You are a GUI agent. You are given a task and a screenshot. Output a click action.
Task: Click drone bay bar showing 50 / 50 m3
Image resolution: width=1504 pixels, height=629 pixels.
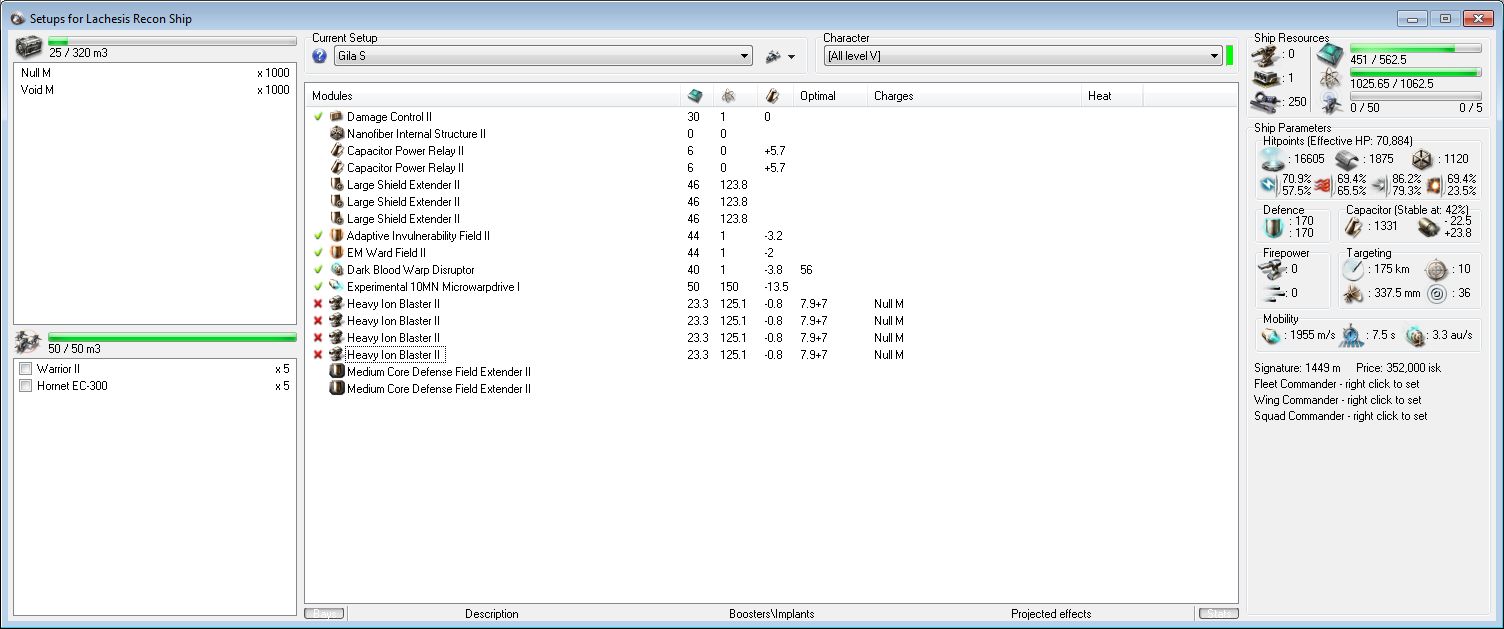172,338
